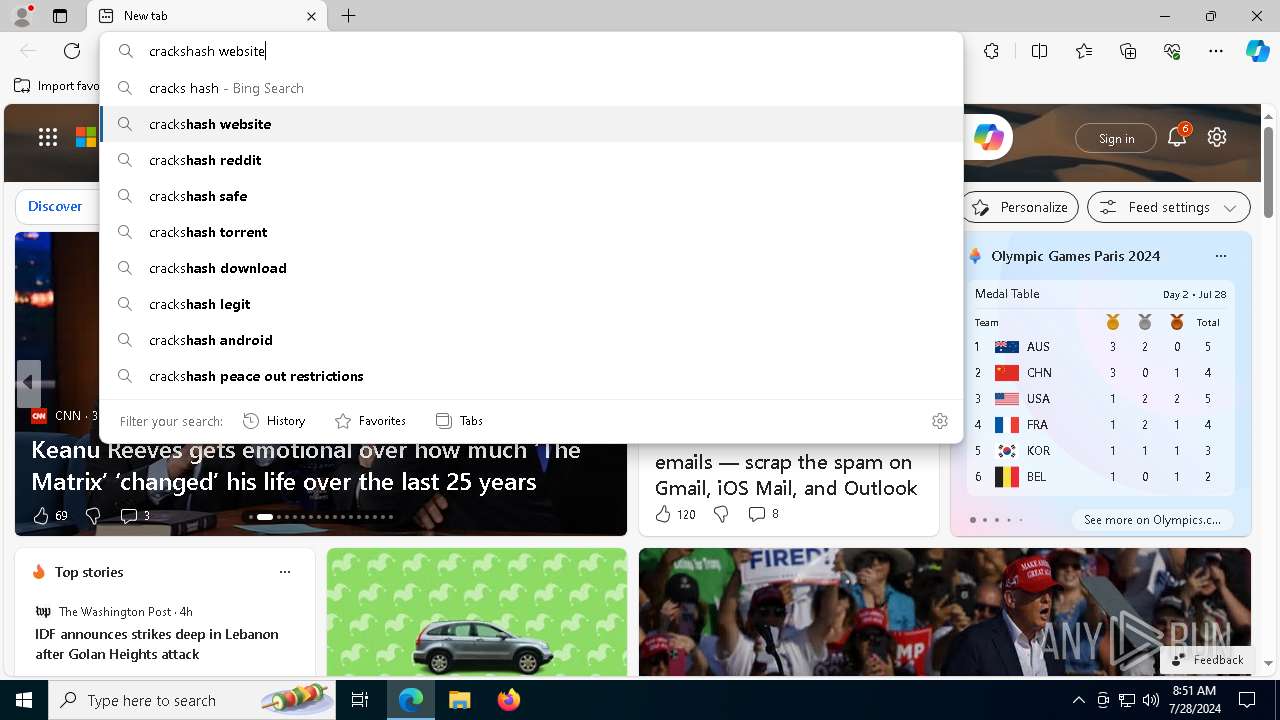Like the emails spam article
This screenshot has height=720, width=1280.
675,514
